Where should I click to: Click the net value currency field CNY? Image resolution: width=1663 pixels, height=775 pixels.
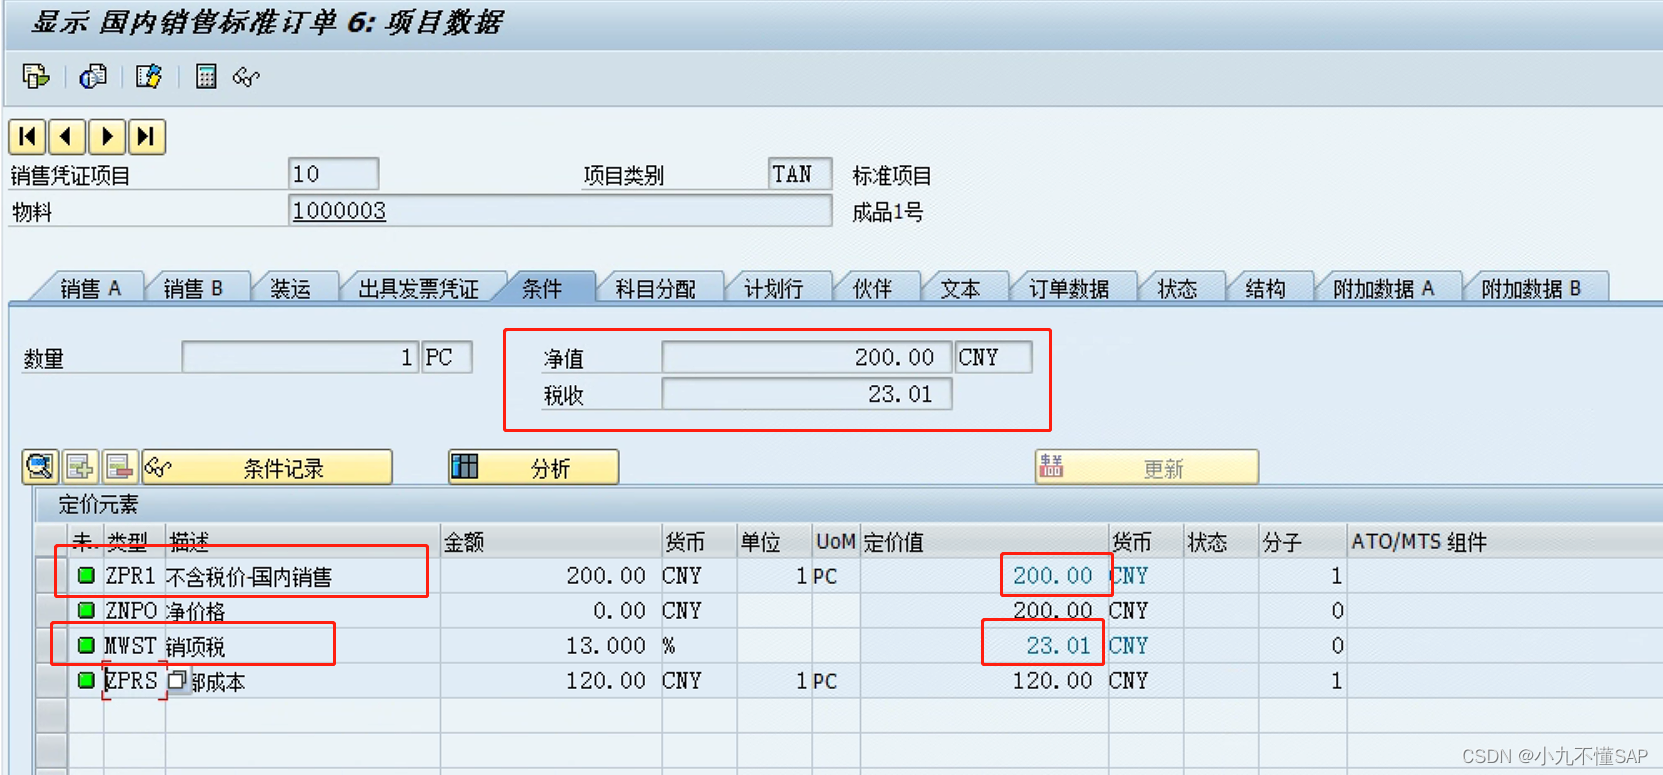[x=993, y=357]
